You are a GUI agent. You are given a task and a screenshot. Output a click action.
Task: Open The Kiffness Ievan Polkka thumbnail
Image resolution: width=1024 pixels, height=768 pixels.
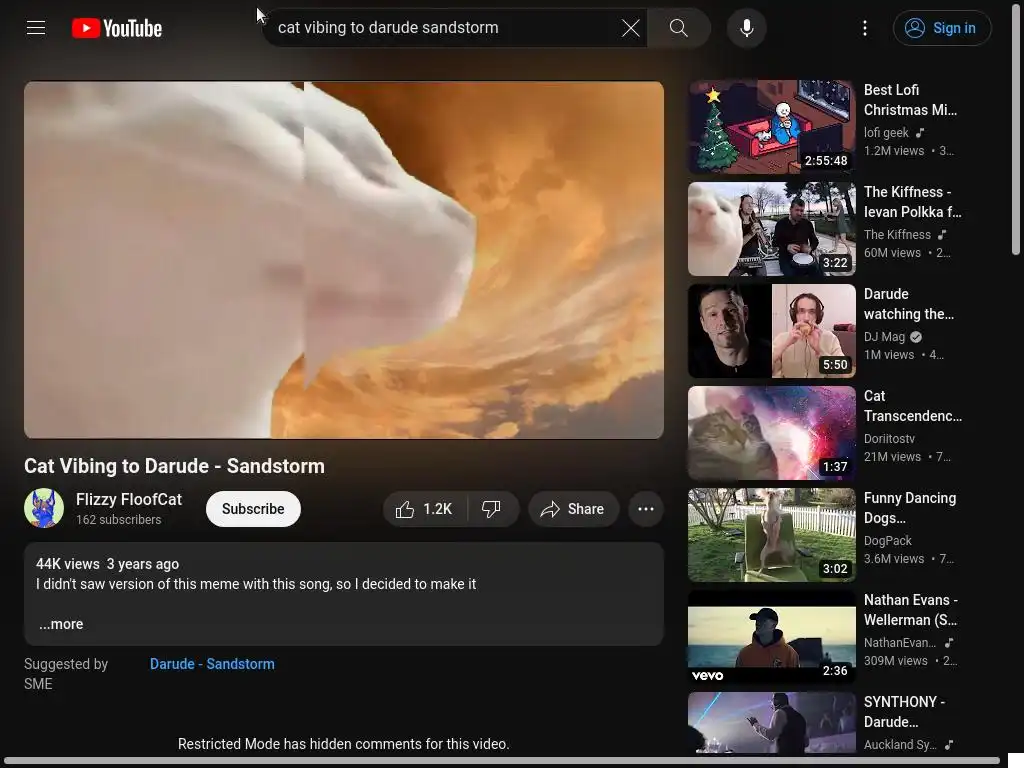coord(772,229)
